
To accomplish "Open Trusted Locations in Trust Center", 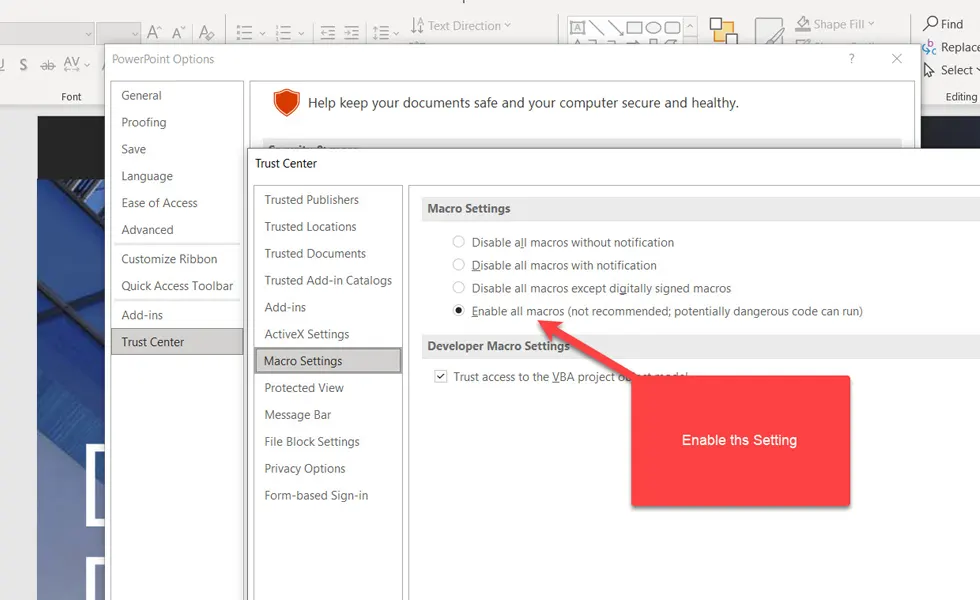I will coord(328,227).
